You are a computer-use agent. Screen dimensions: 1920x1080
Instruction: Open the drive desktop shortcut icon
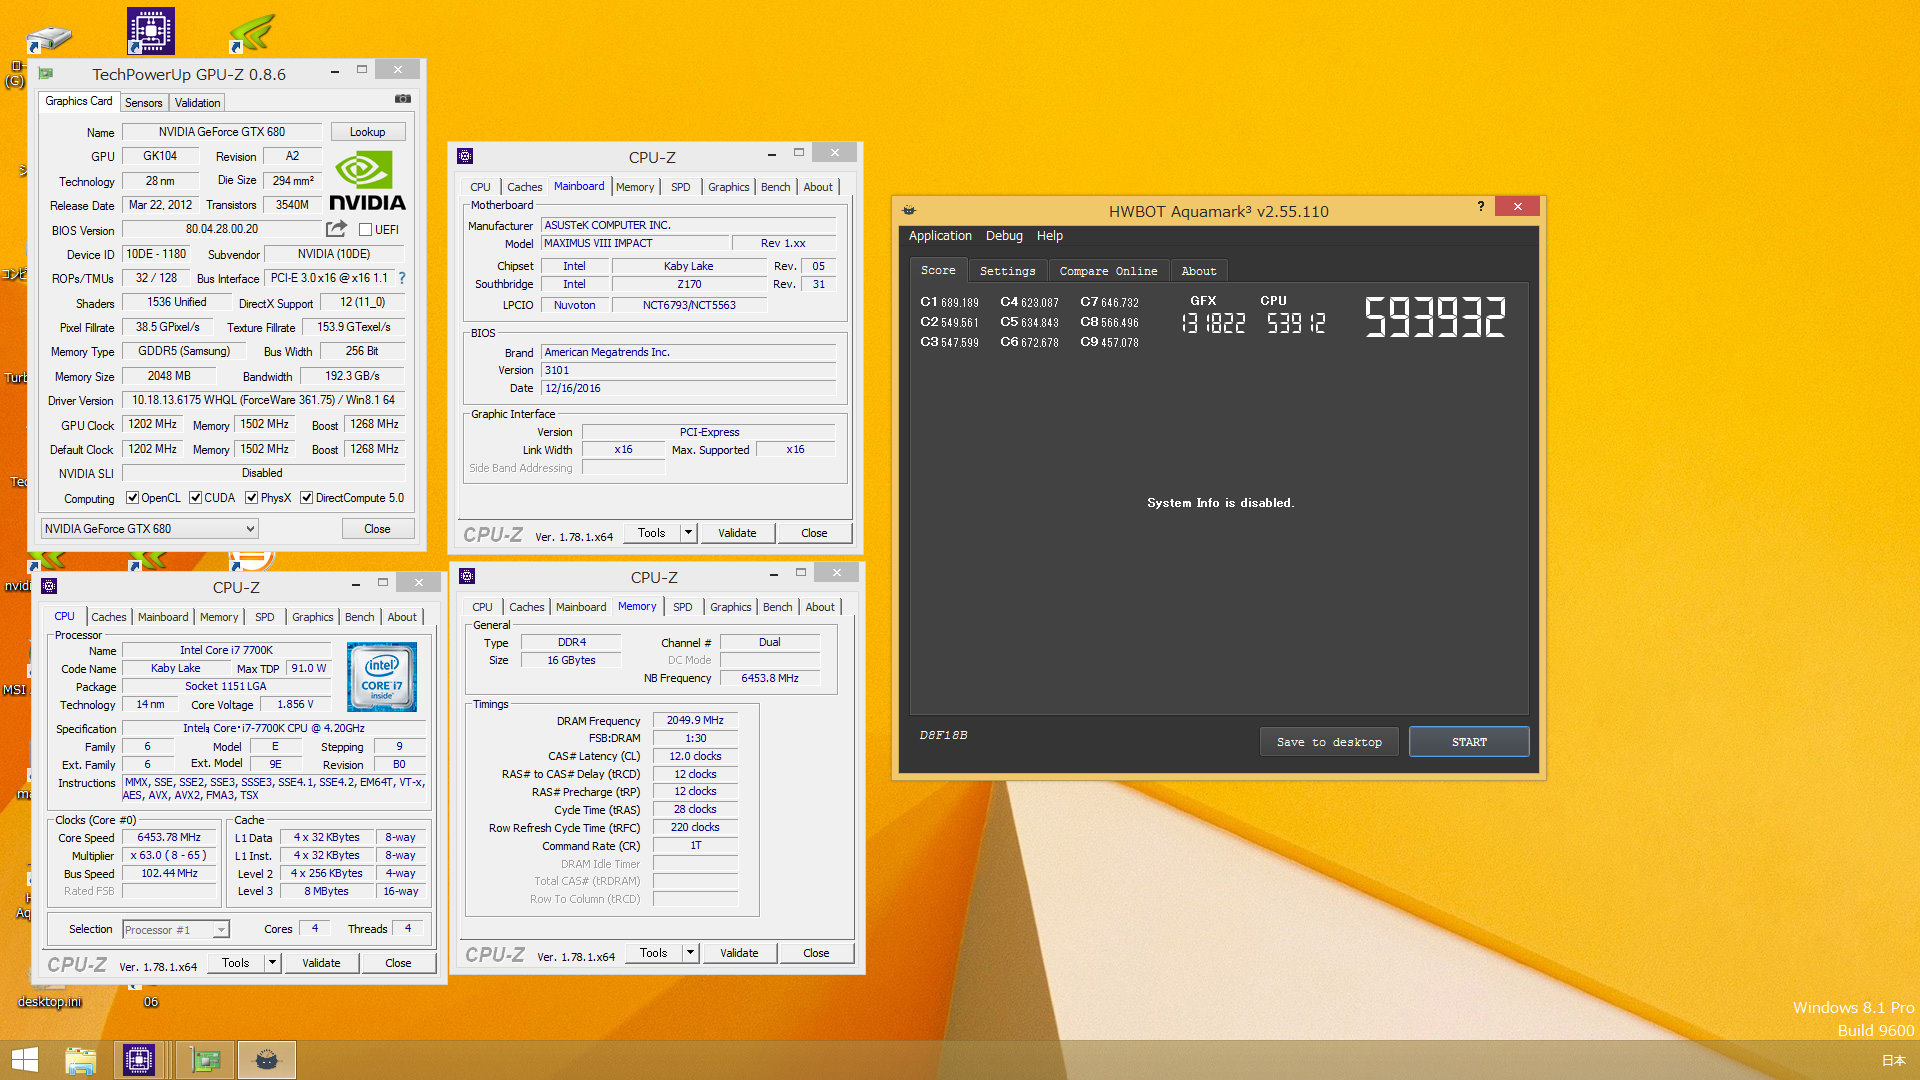[49, 38]
